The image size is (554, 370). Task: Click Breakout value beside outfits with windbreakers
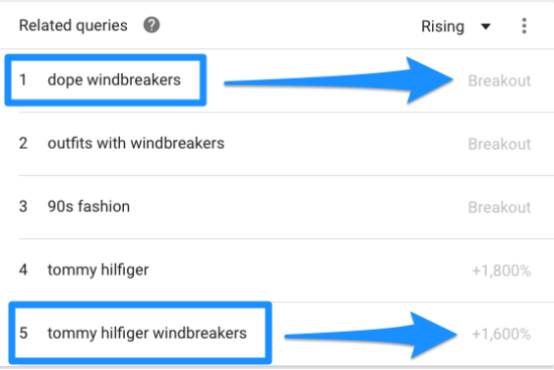click(499, 144)
